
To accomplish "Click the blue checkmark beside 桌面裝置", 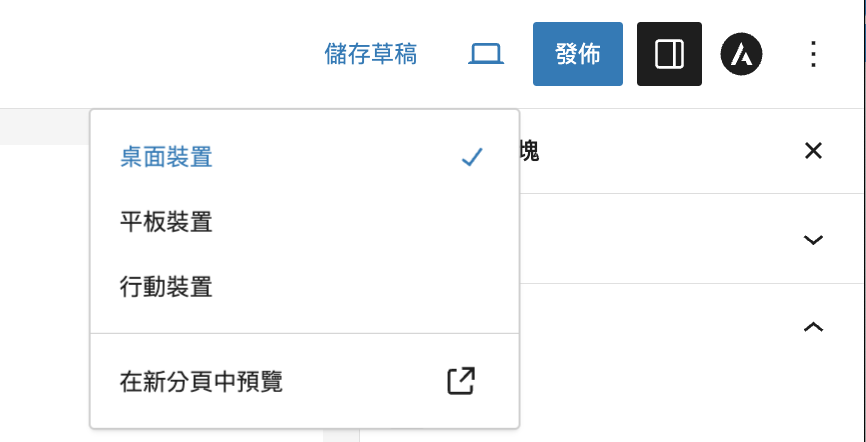I will point(473,157).
